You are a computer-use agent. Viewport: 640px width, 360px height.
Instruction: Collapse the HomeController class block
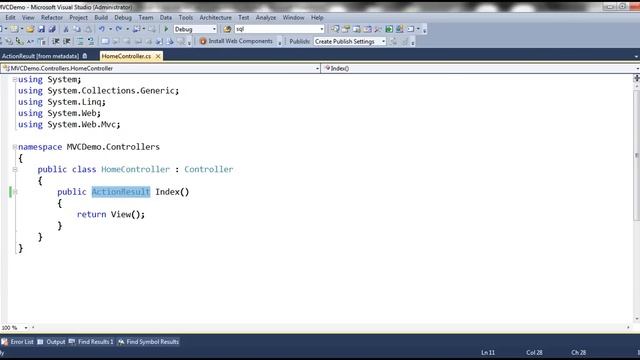coord(15,169)
